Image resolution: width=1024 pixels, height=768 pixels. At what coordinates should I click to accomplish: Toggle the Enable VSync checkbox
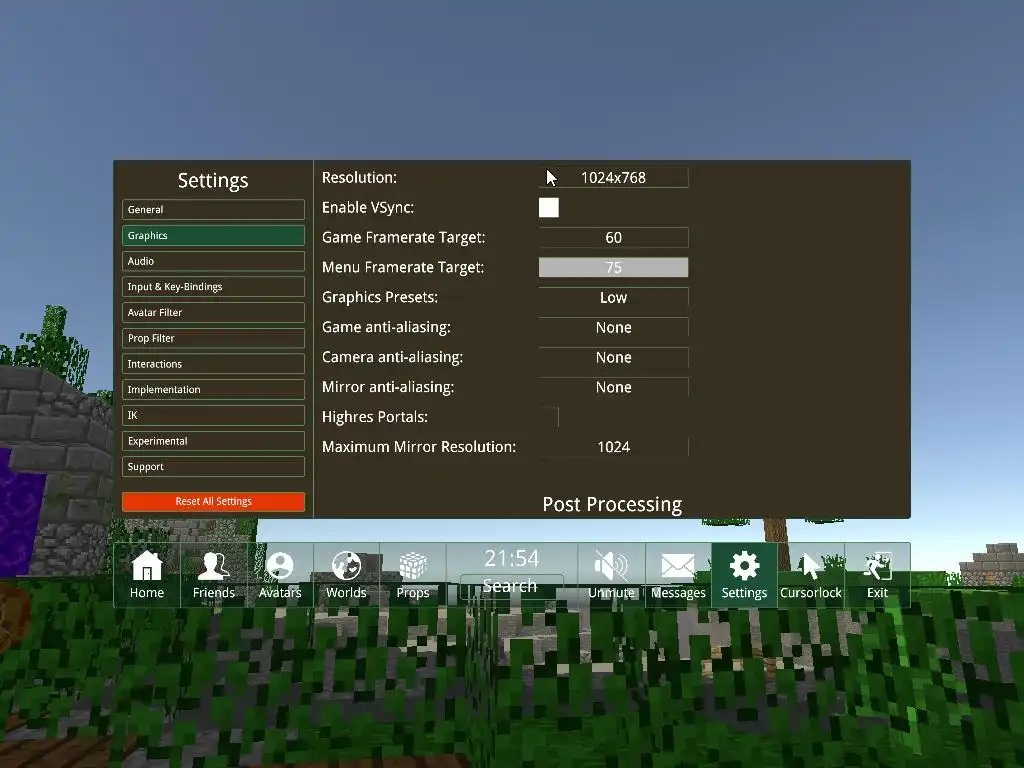click(x=549, y=208)
